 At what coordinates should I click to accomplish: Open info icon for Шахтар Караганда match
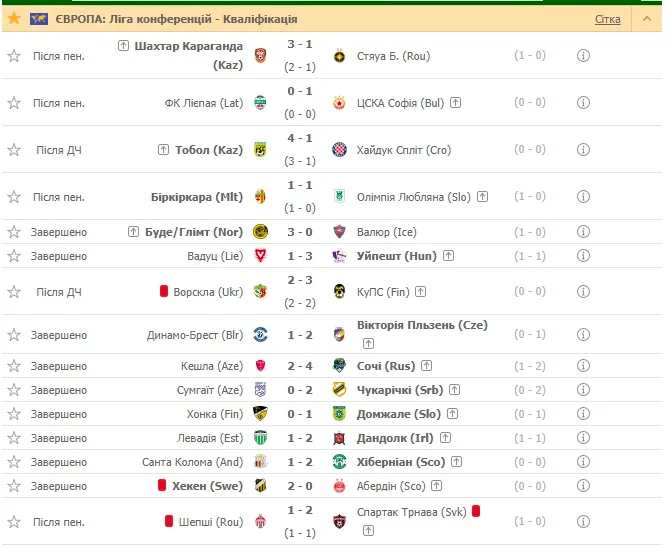[583, 56]
